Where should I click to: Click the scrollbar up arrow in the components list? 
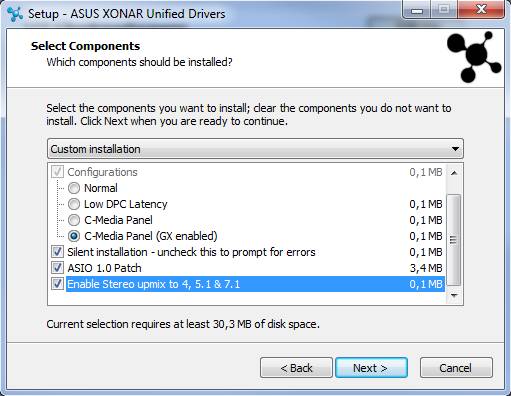(454, 173)
